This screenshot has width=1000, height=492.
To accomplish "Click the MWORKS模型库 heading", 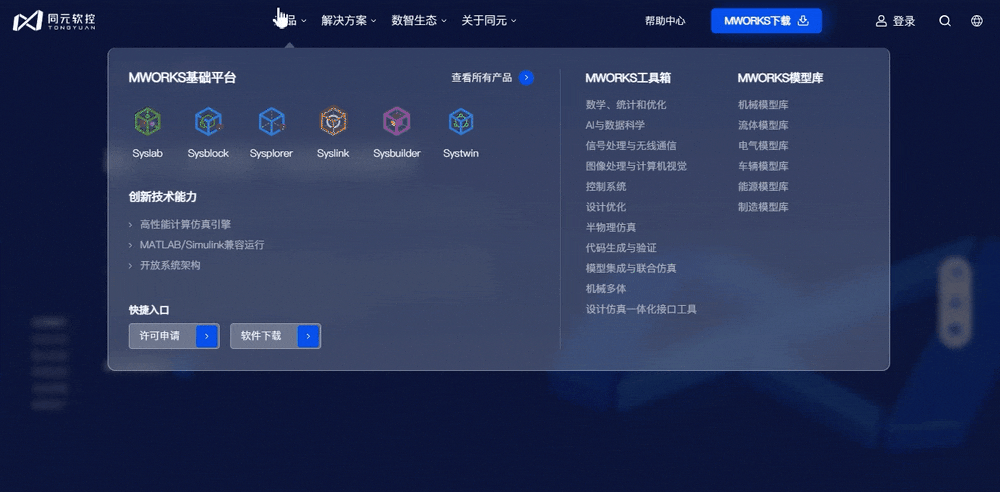I will [780, 78].
